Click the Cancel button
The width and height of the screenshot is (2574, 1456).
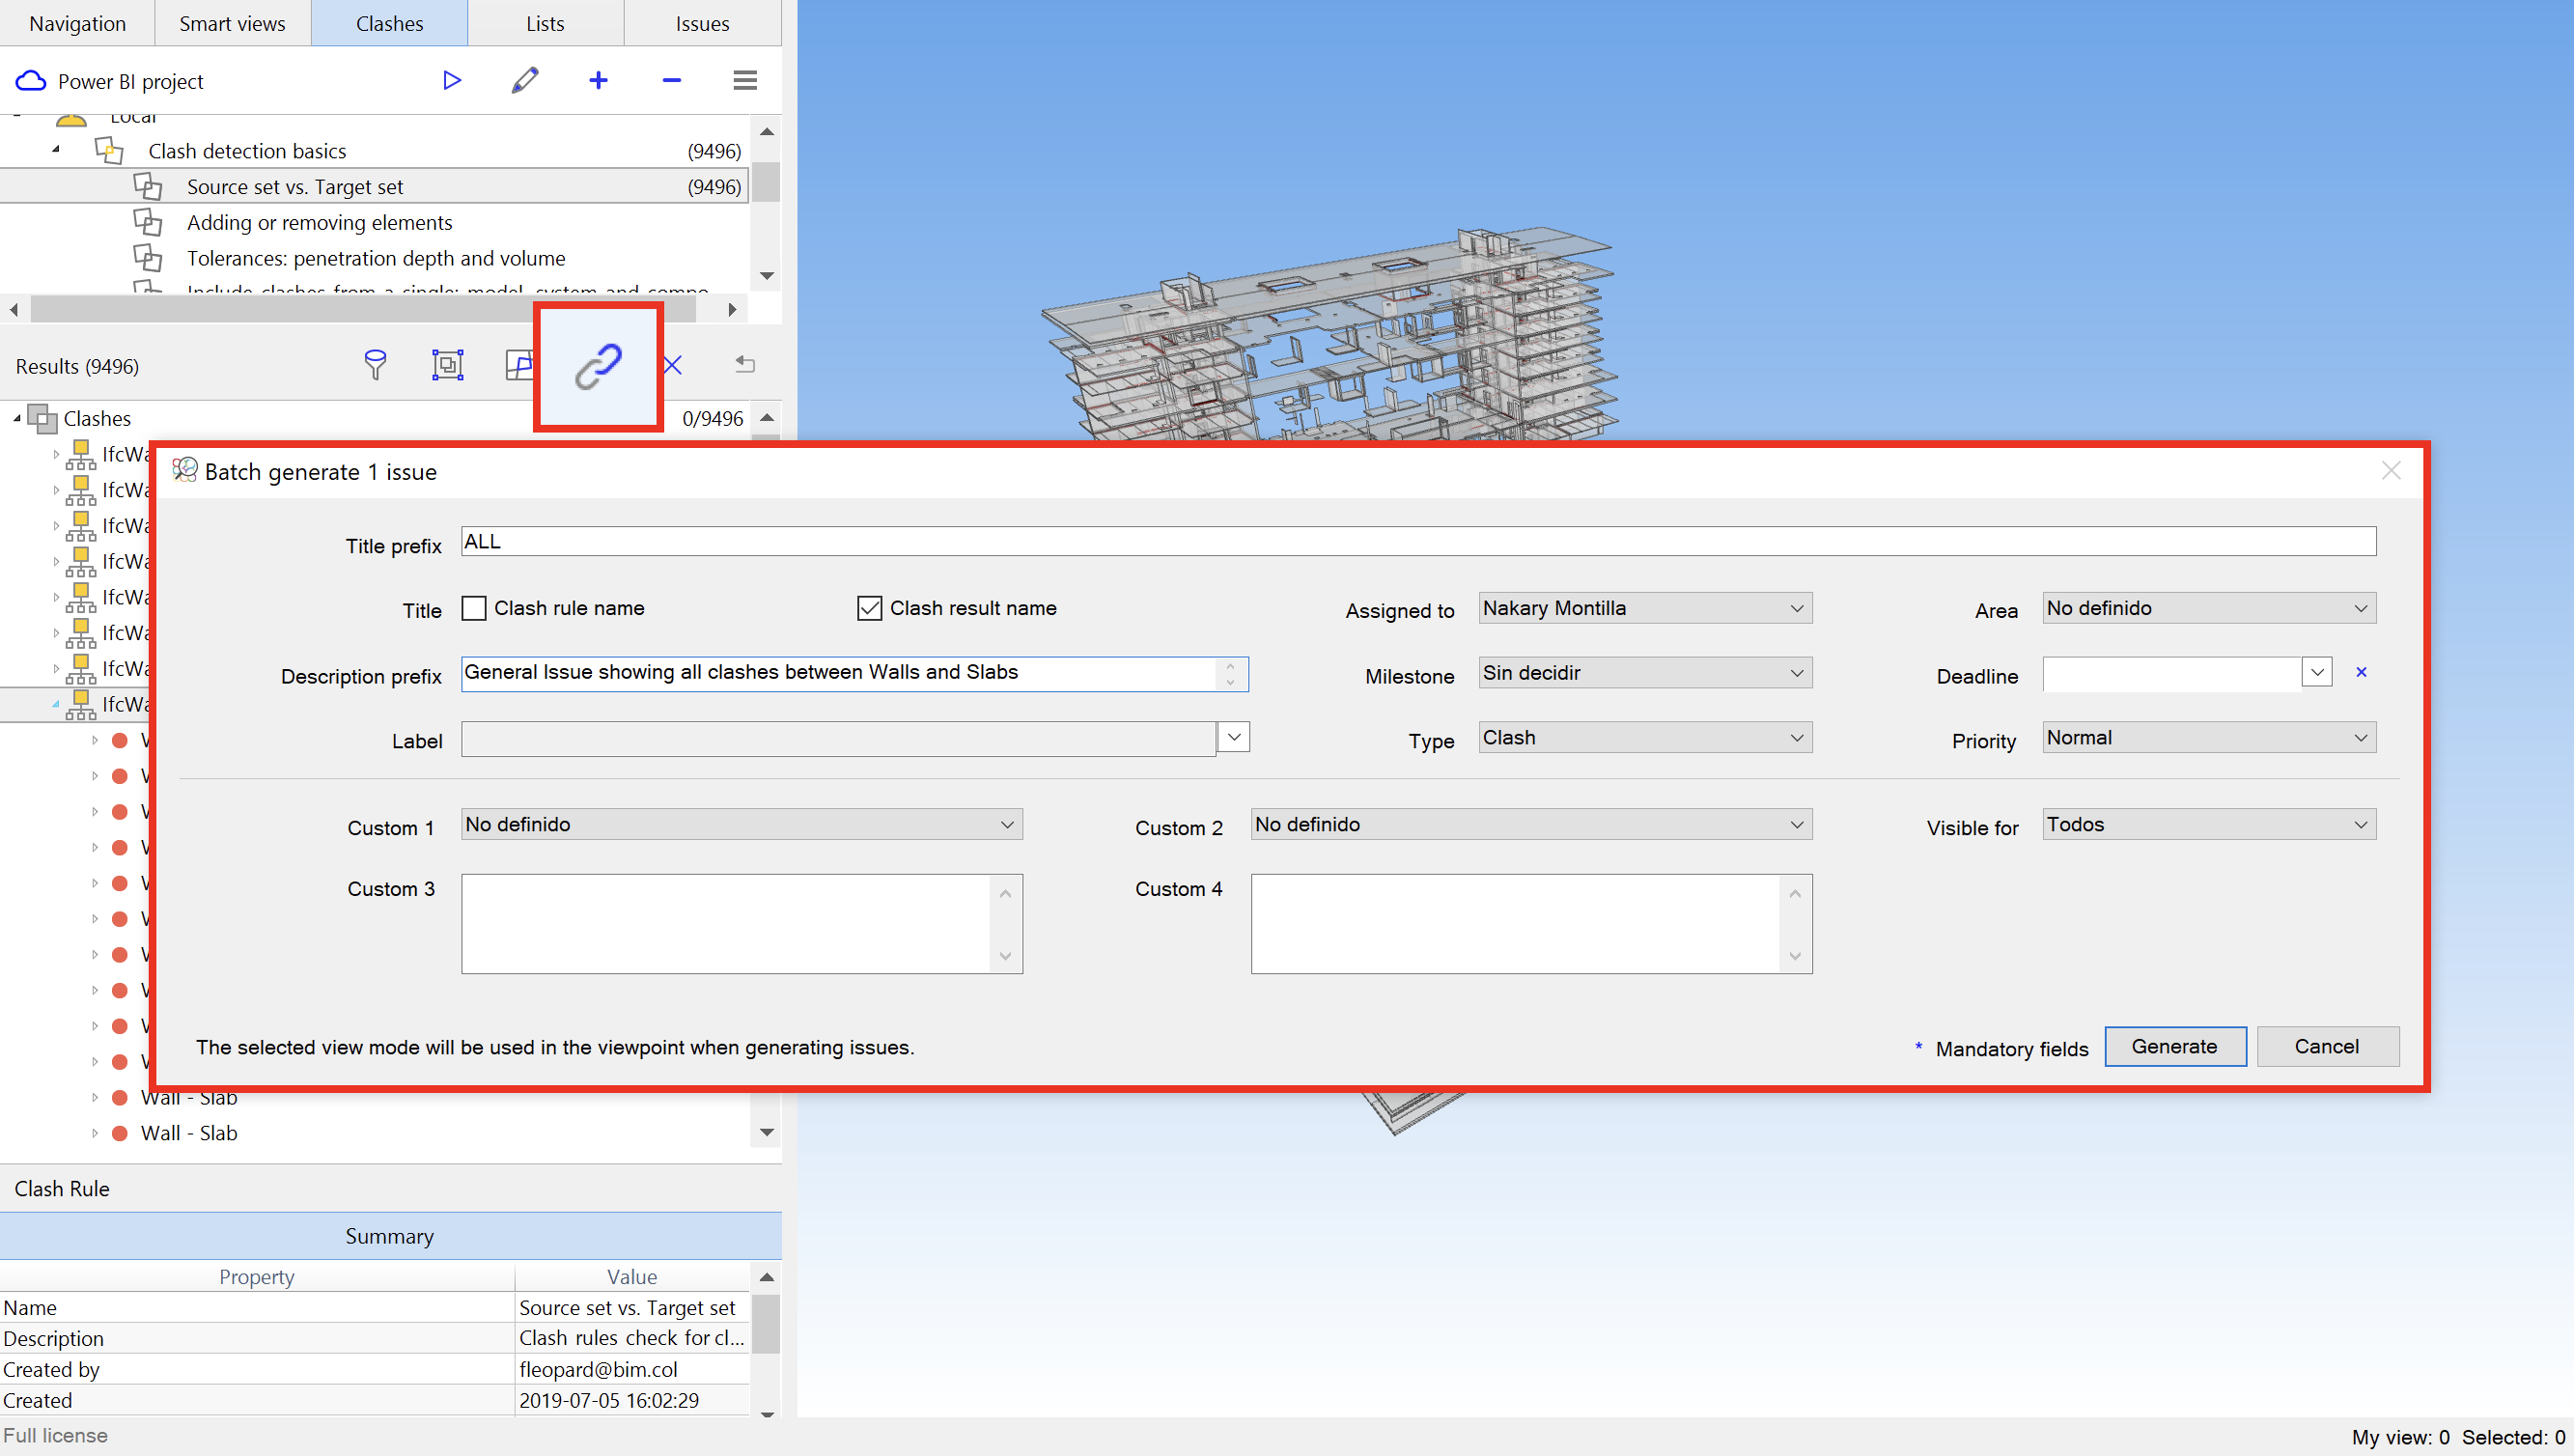[x=2327, y=1046]
